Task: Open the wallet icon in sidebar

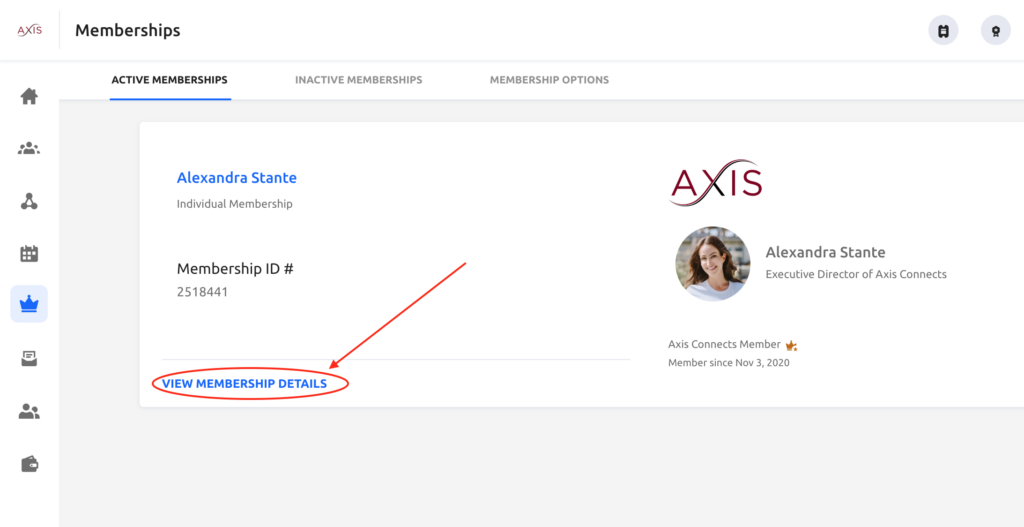Action: (29, 464)
